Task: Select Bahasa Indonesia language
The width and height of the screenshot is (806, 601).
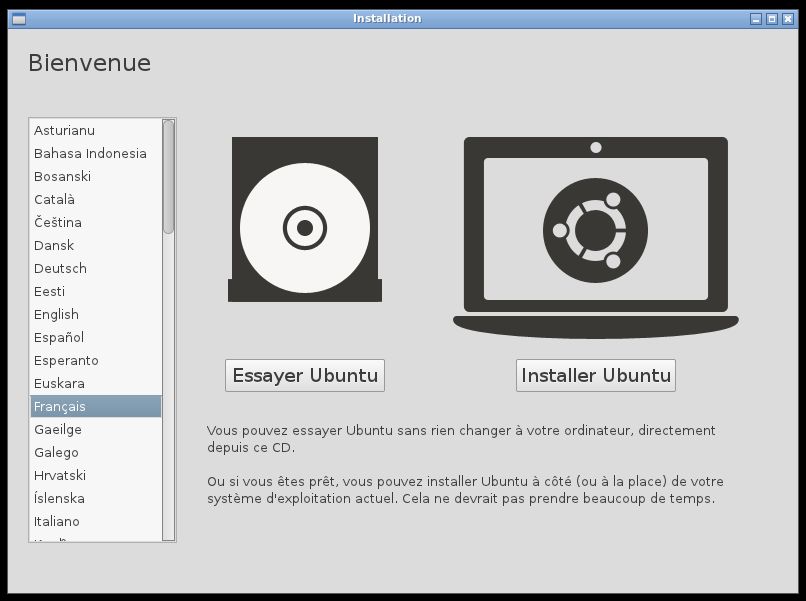Action: pyautogui.click(x=96, y=154)
